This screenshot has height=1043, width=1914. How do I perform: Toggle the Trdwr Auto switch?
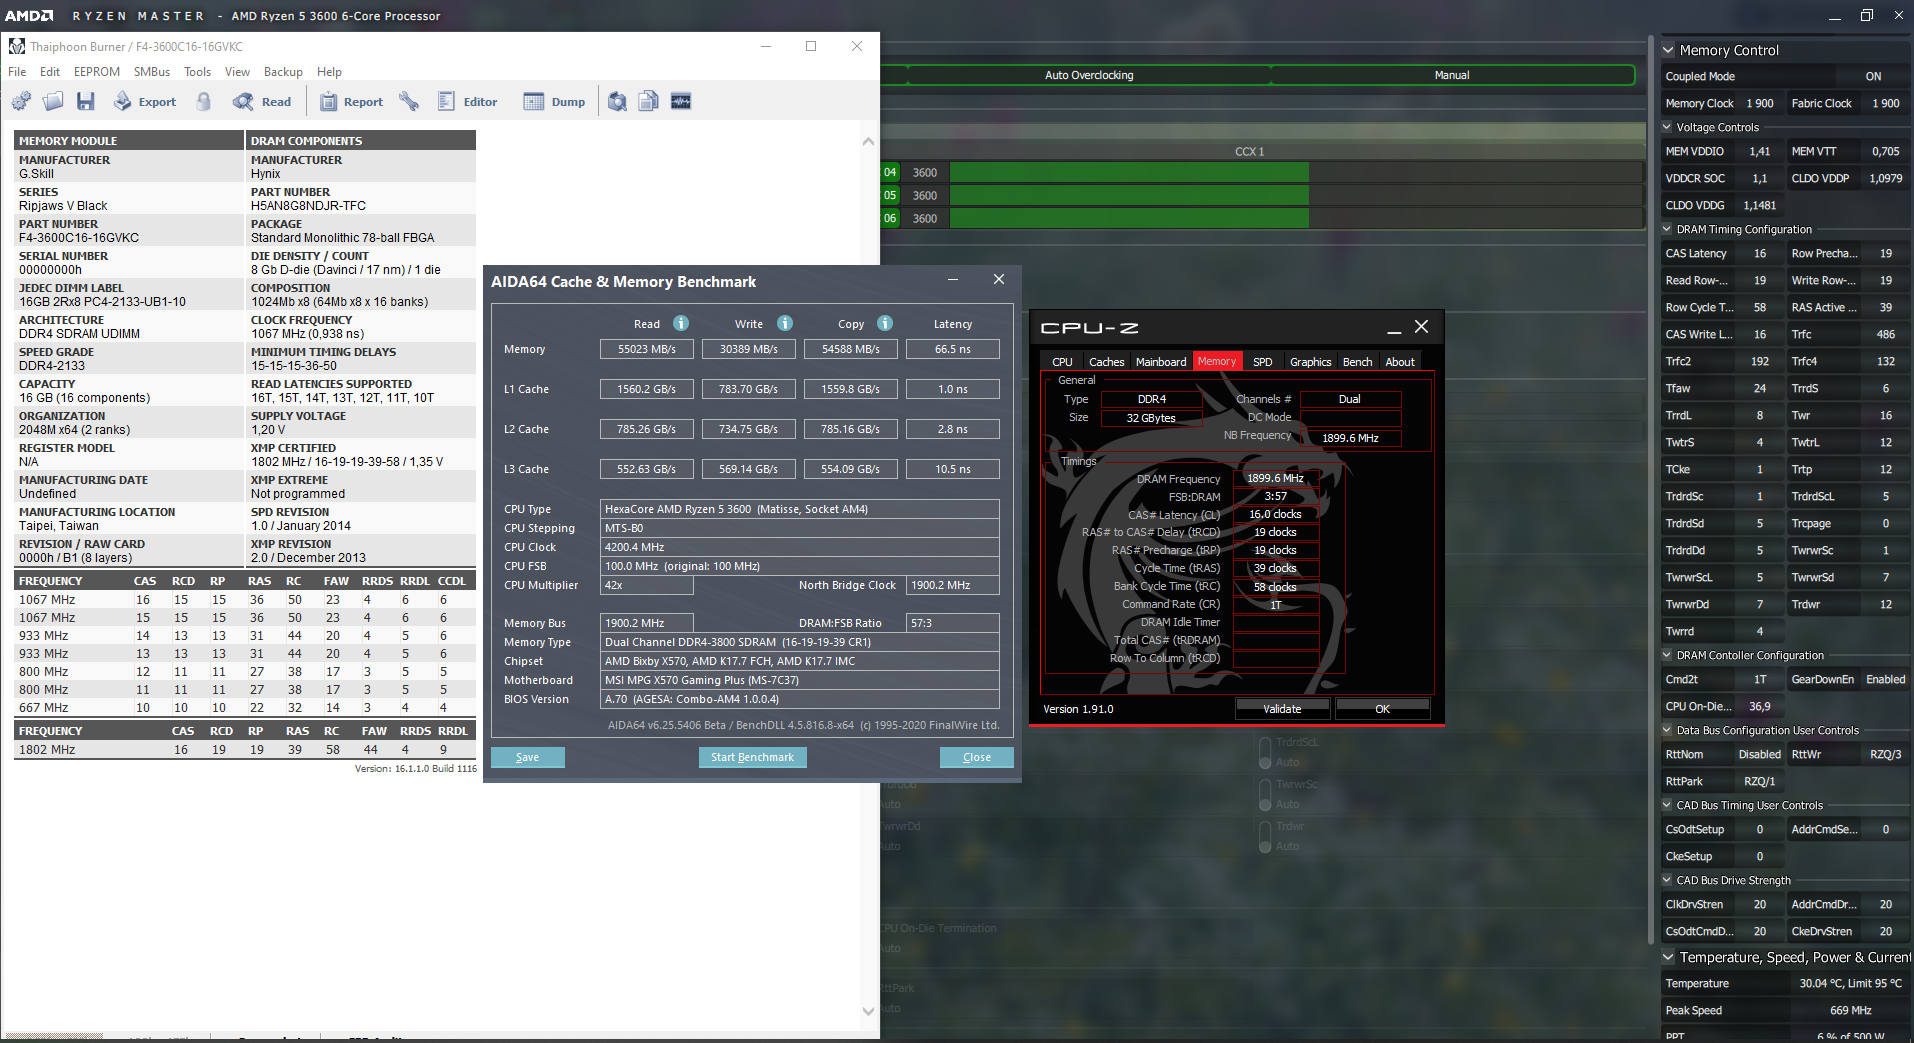click(1265, 836)
